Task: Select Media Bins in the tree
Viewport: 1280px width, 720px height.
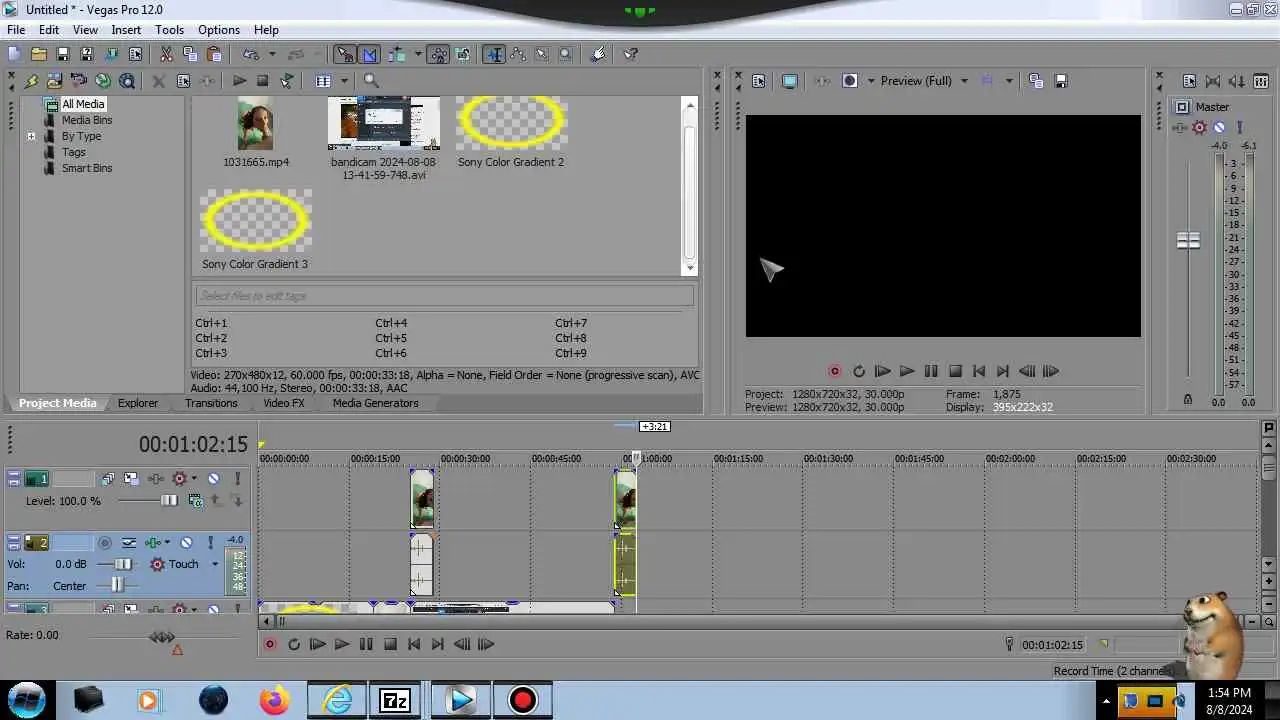Action: (x=87, y=120)
